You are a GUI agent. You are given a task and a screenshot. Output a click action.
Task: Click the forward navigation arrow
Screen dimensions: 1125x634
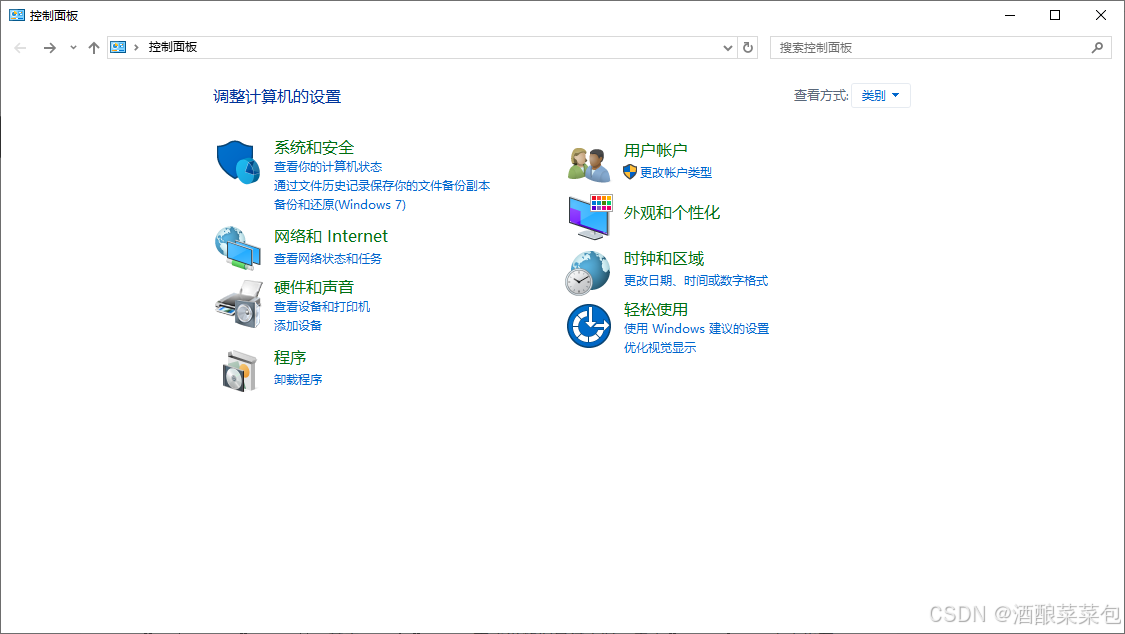click(49, 48)
